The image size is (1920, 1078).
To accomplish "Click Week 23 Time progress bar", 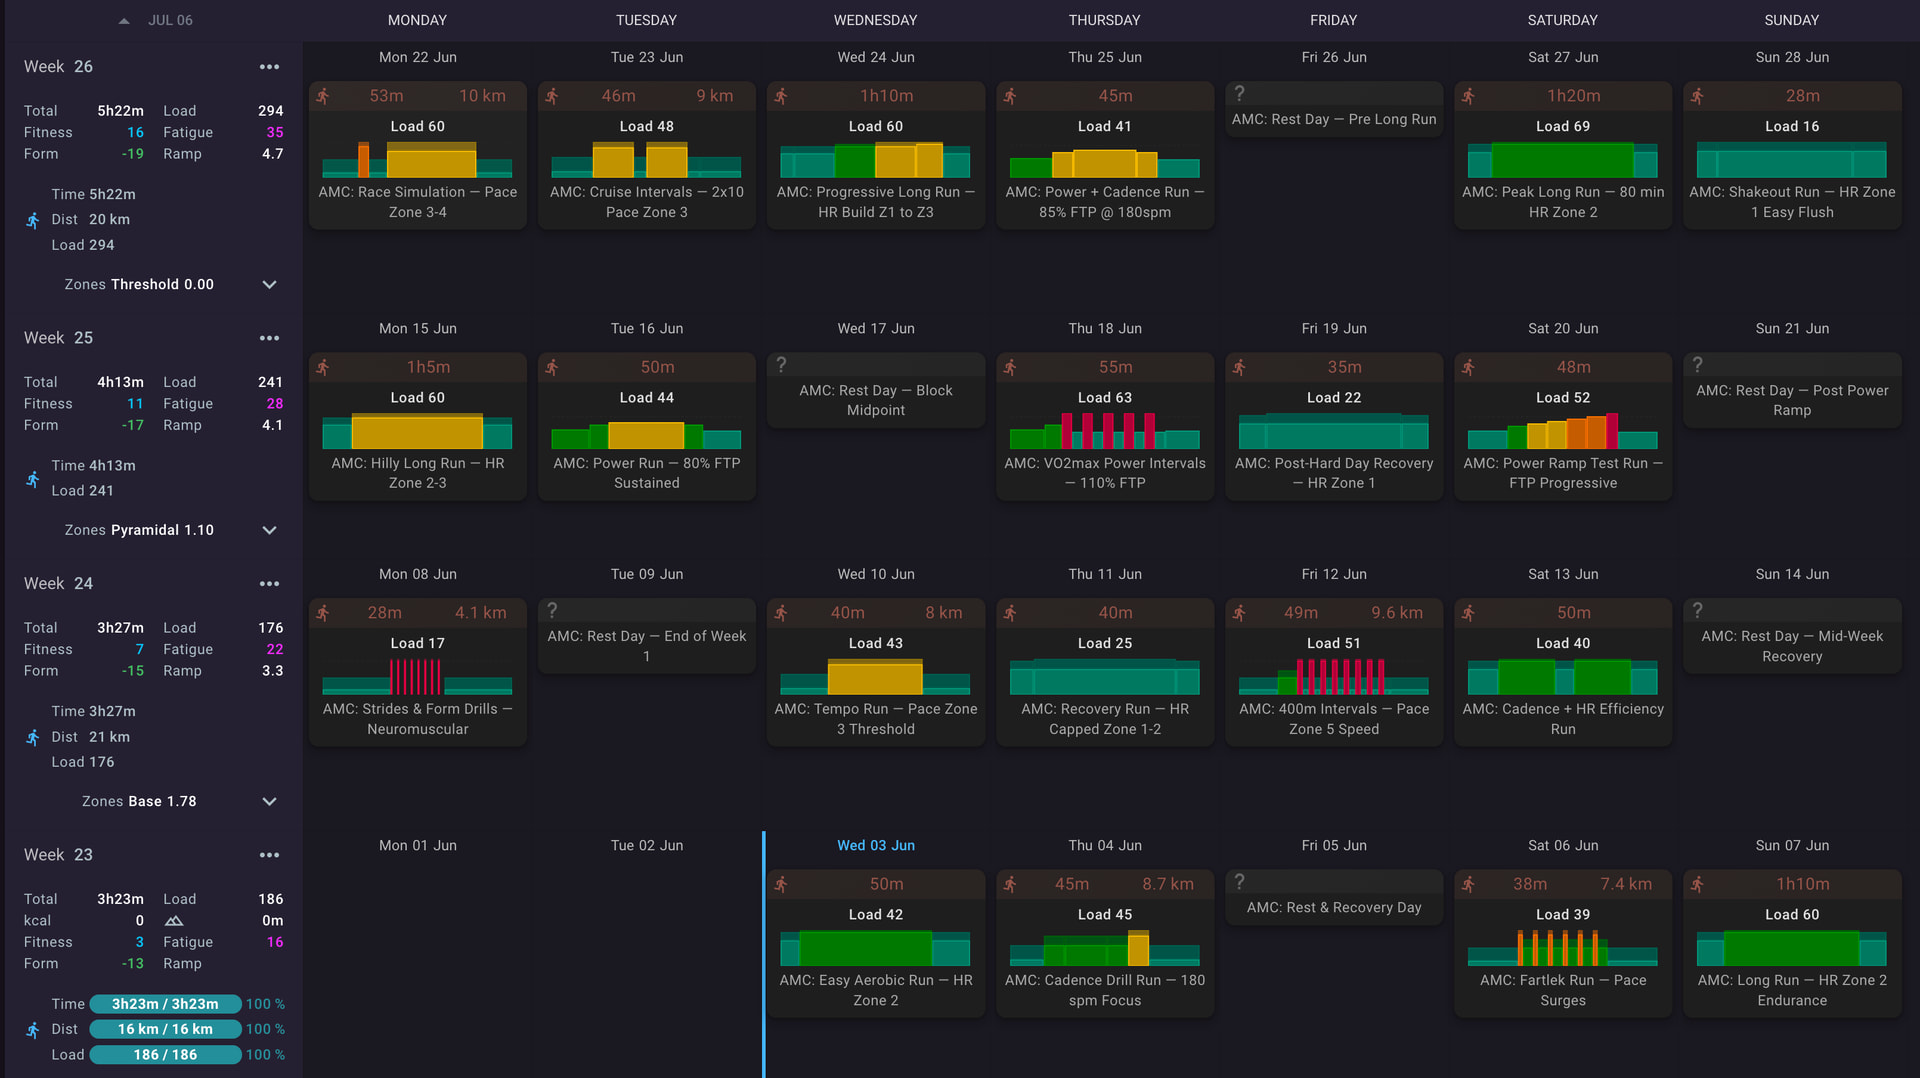I will point(165,1004).
